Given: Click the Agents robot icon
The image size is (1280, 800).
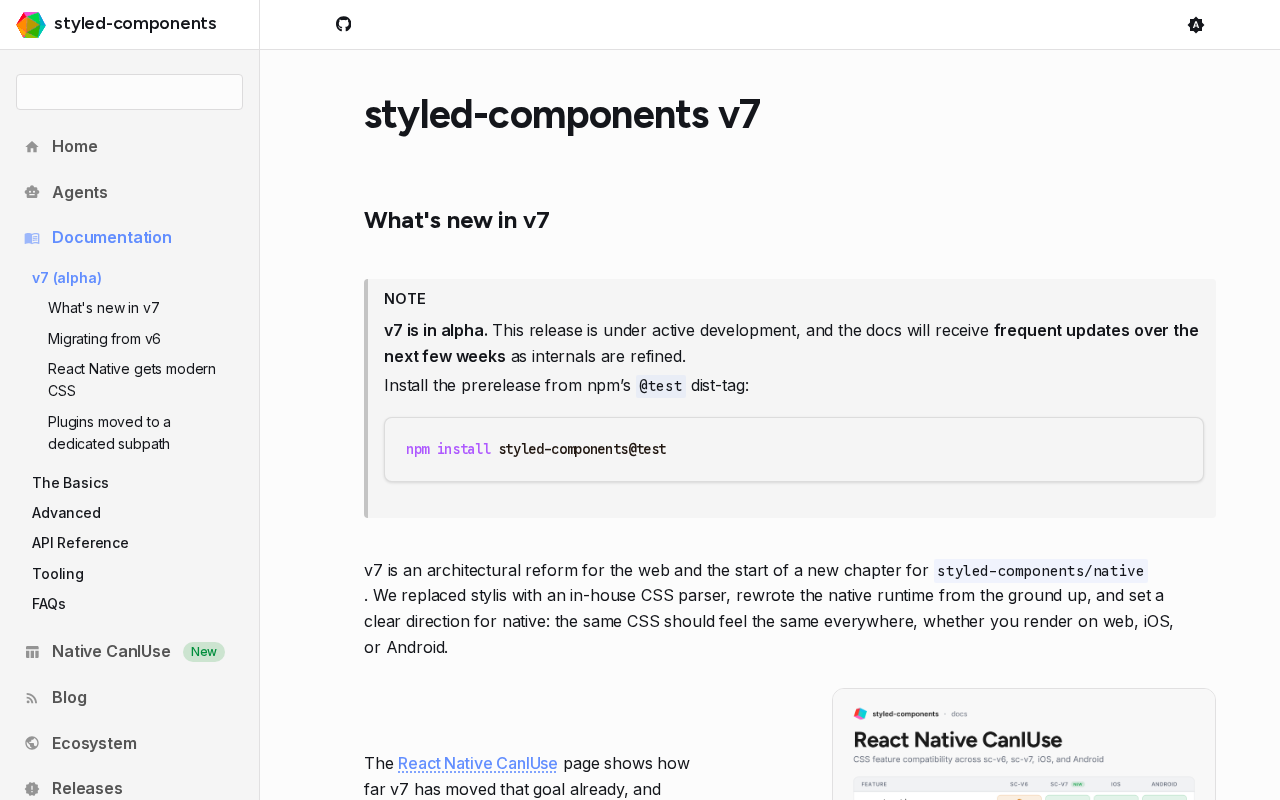Looking at the screenshot, I should click(32, 192).
